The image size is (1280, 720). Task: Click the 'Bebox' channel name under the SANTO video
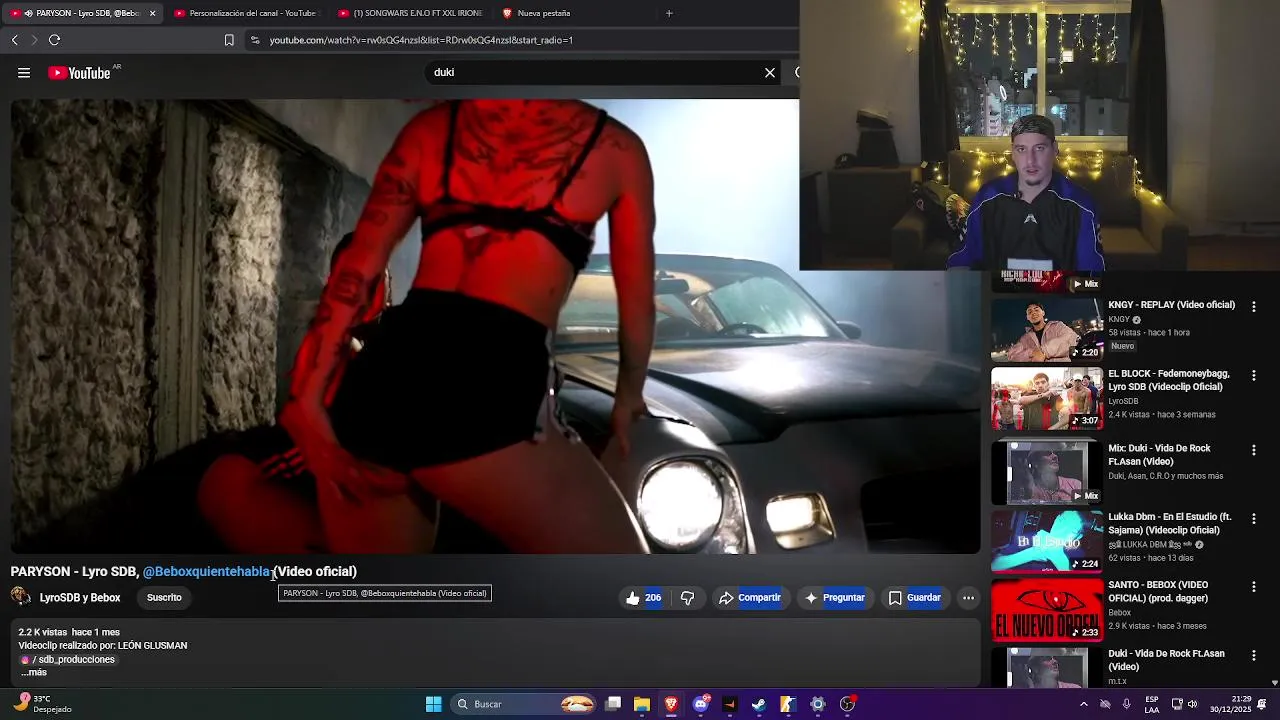pos(1120,613)
